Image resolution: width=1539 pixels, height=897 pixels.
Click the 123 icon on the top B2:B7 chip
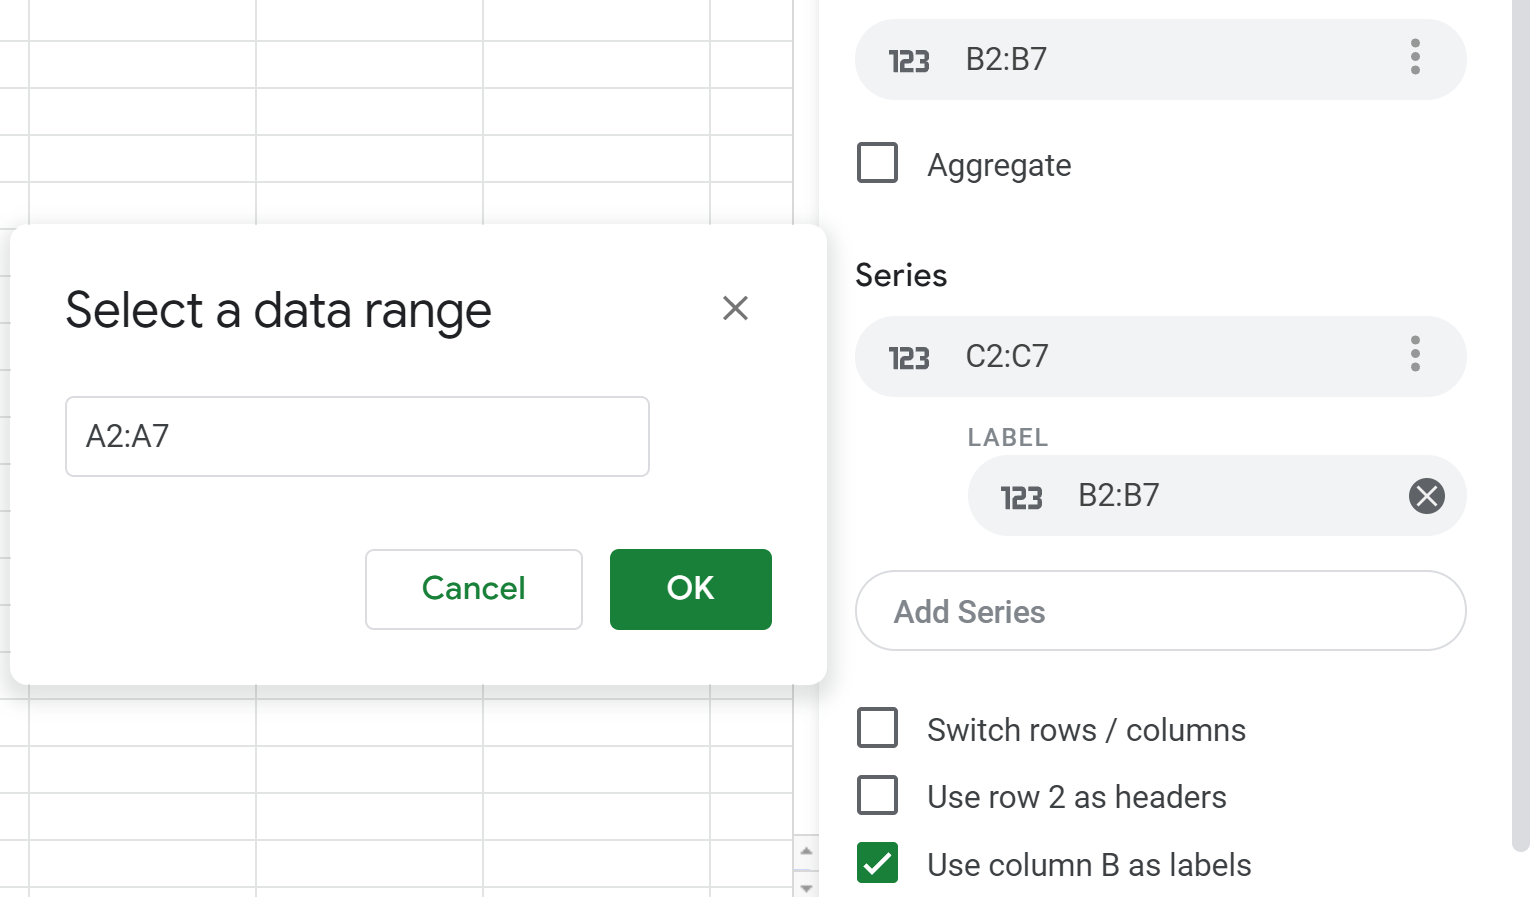(909, 61)
